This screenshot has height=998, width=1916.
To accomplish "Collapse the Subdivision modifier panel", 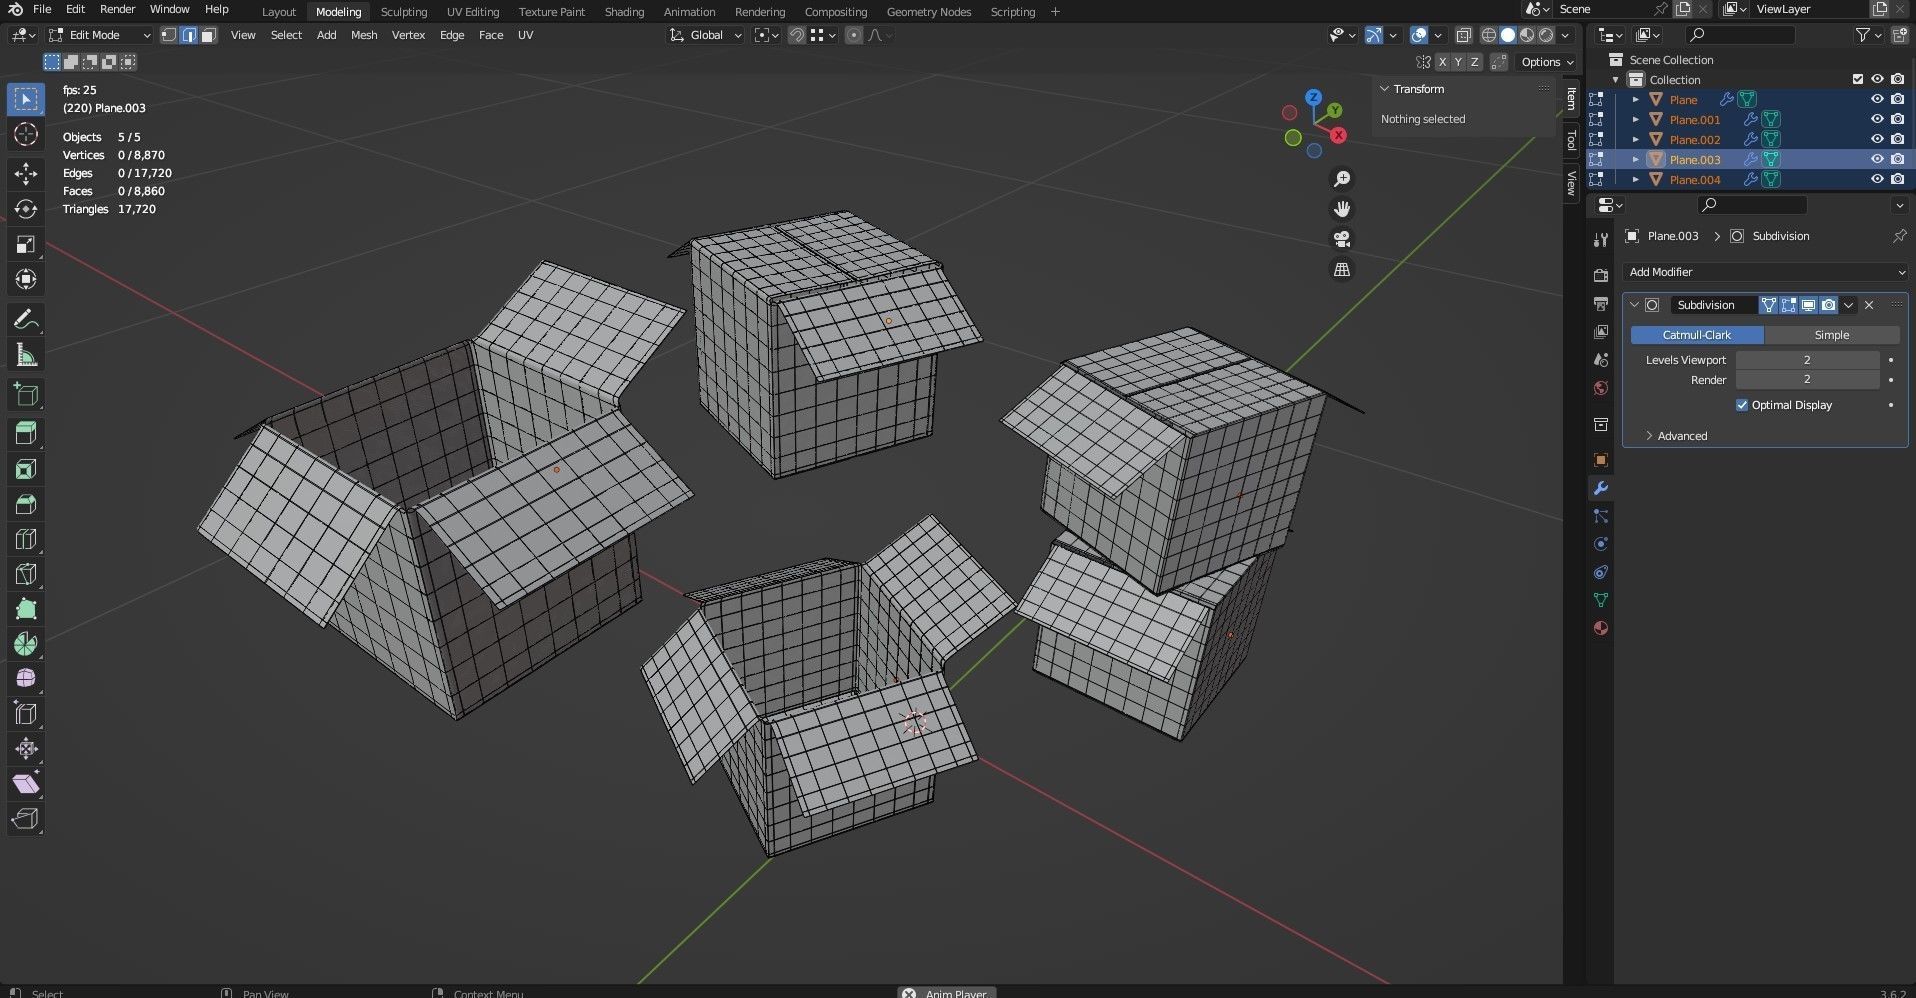I will [x=1634, y=305].
